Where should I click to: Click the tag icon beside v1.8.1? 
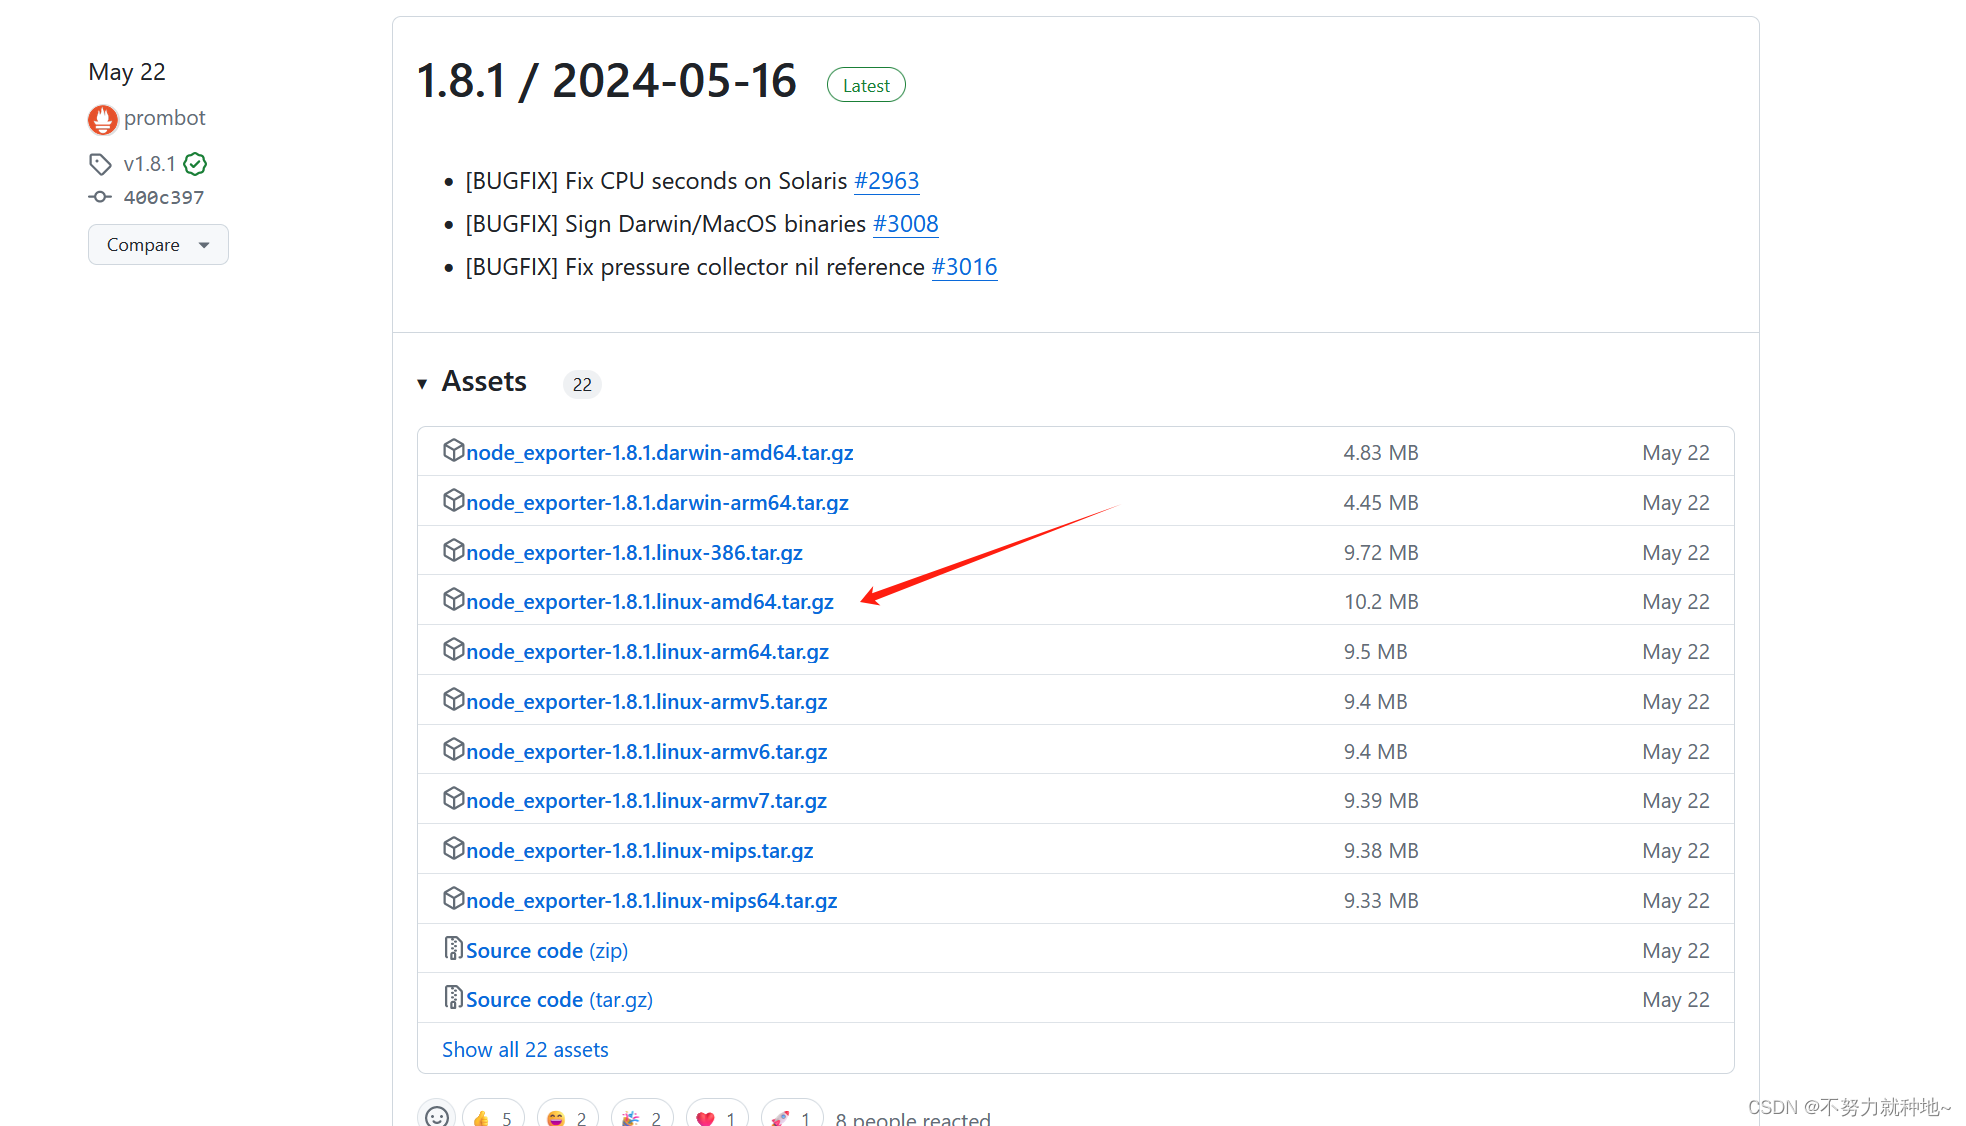tap(100, 164)
